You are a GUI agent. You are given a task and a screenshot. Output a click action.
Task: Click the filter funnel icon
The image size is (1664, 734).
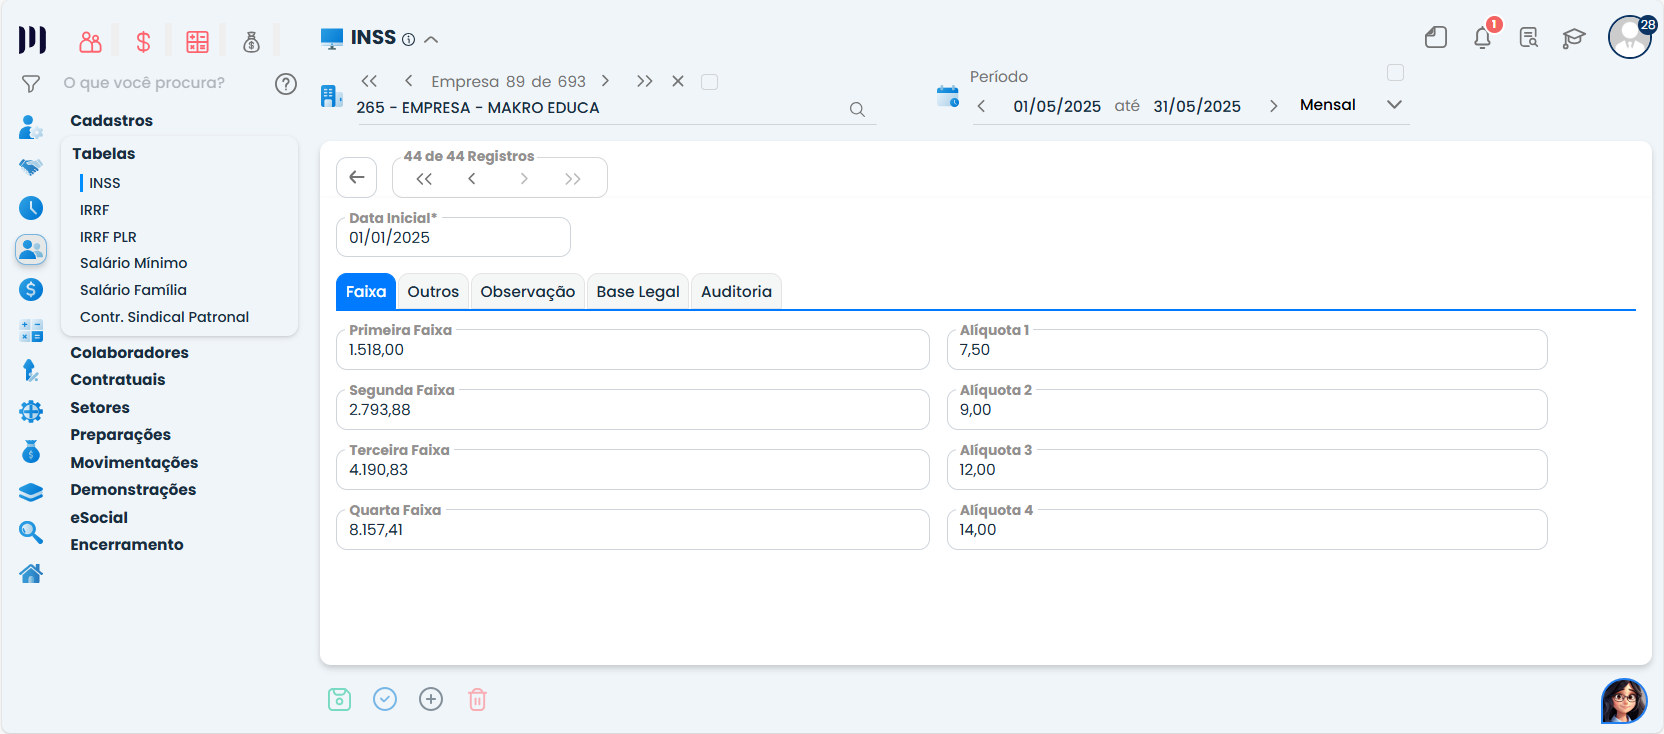[31, 84]
